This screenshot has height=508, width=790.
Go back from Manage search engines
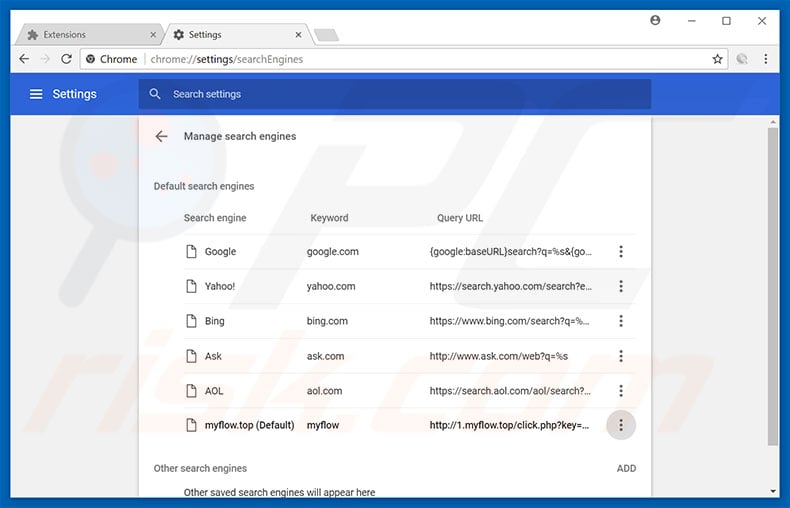coord(161,136)
